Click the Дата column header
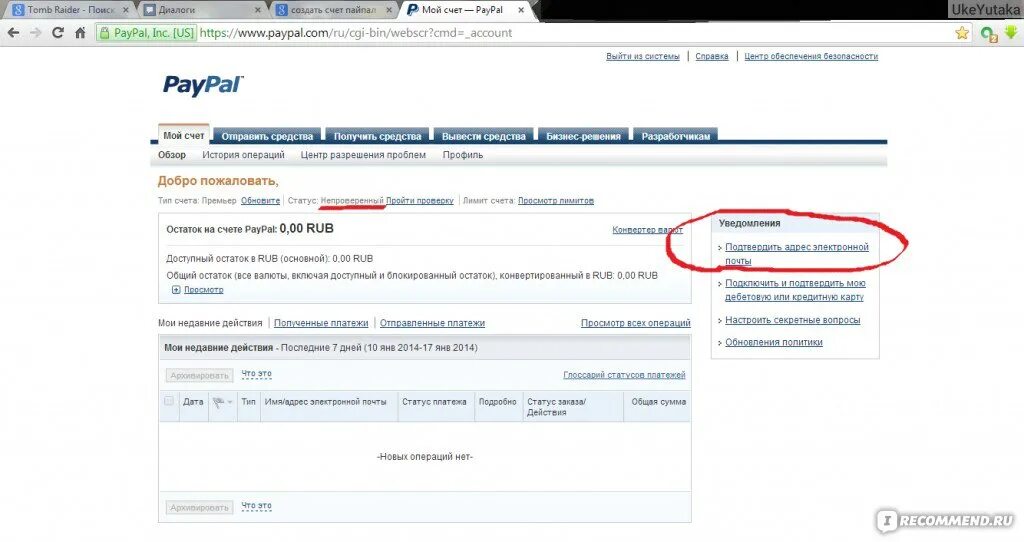The width and height of the screenshot is (1024, 542). click(193, 402)
